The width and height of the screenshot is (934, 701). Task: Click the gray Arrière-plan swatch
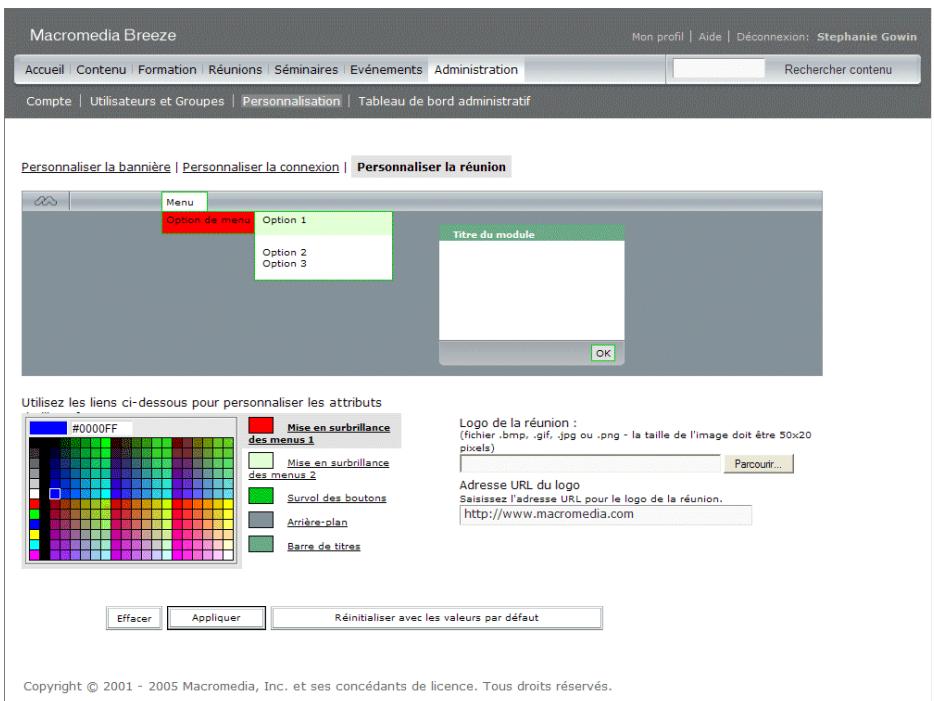pos(261,520)
